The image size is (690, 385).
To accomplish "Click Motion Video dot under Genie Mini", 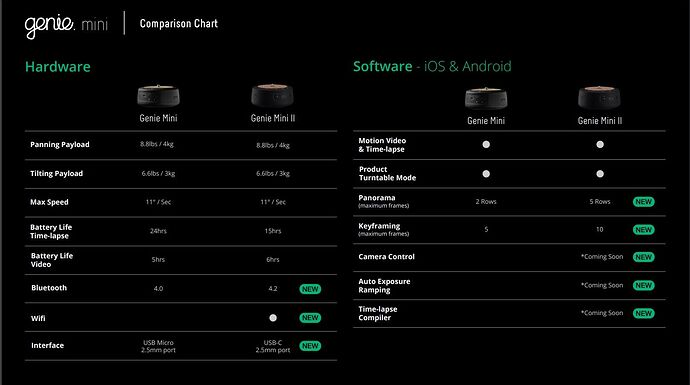I will (486, 144).
